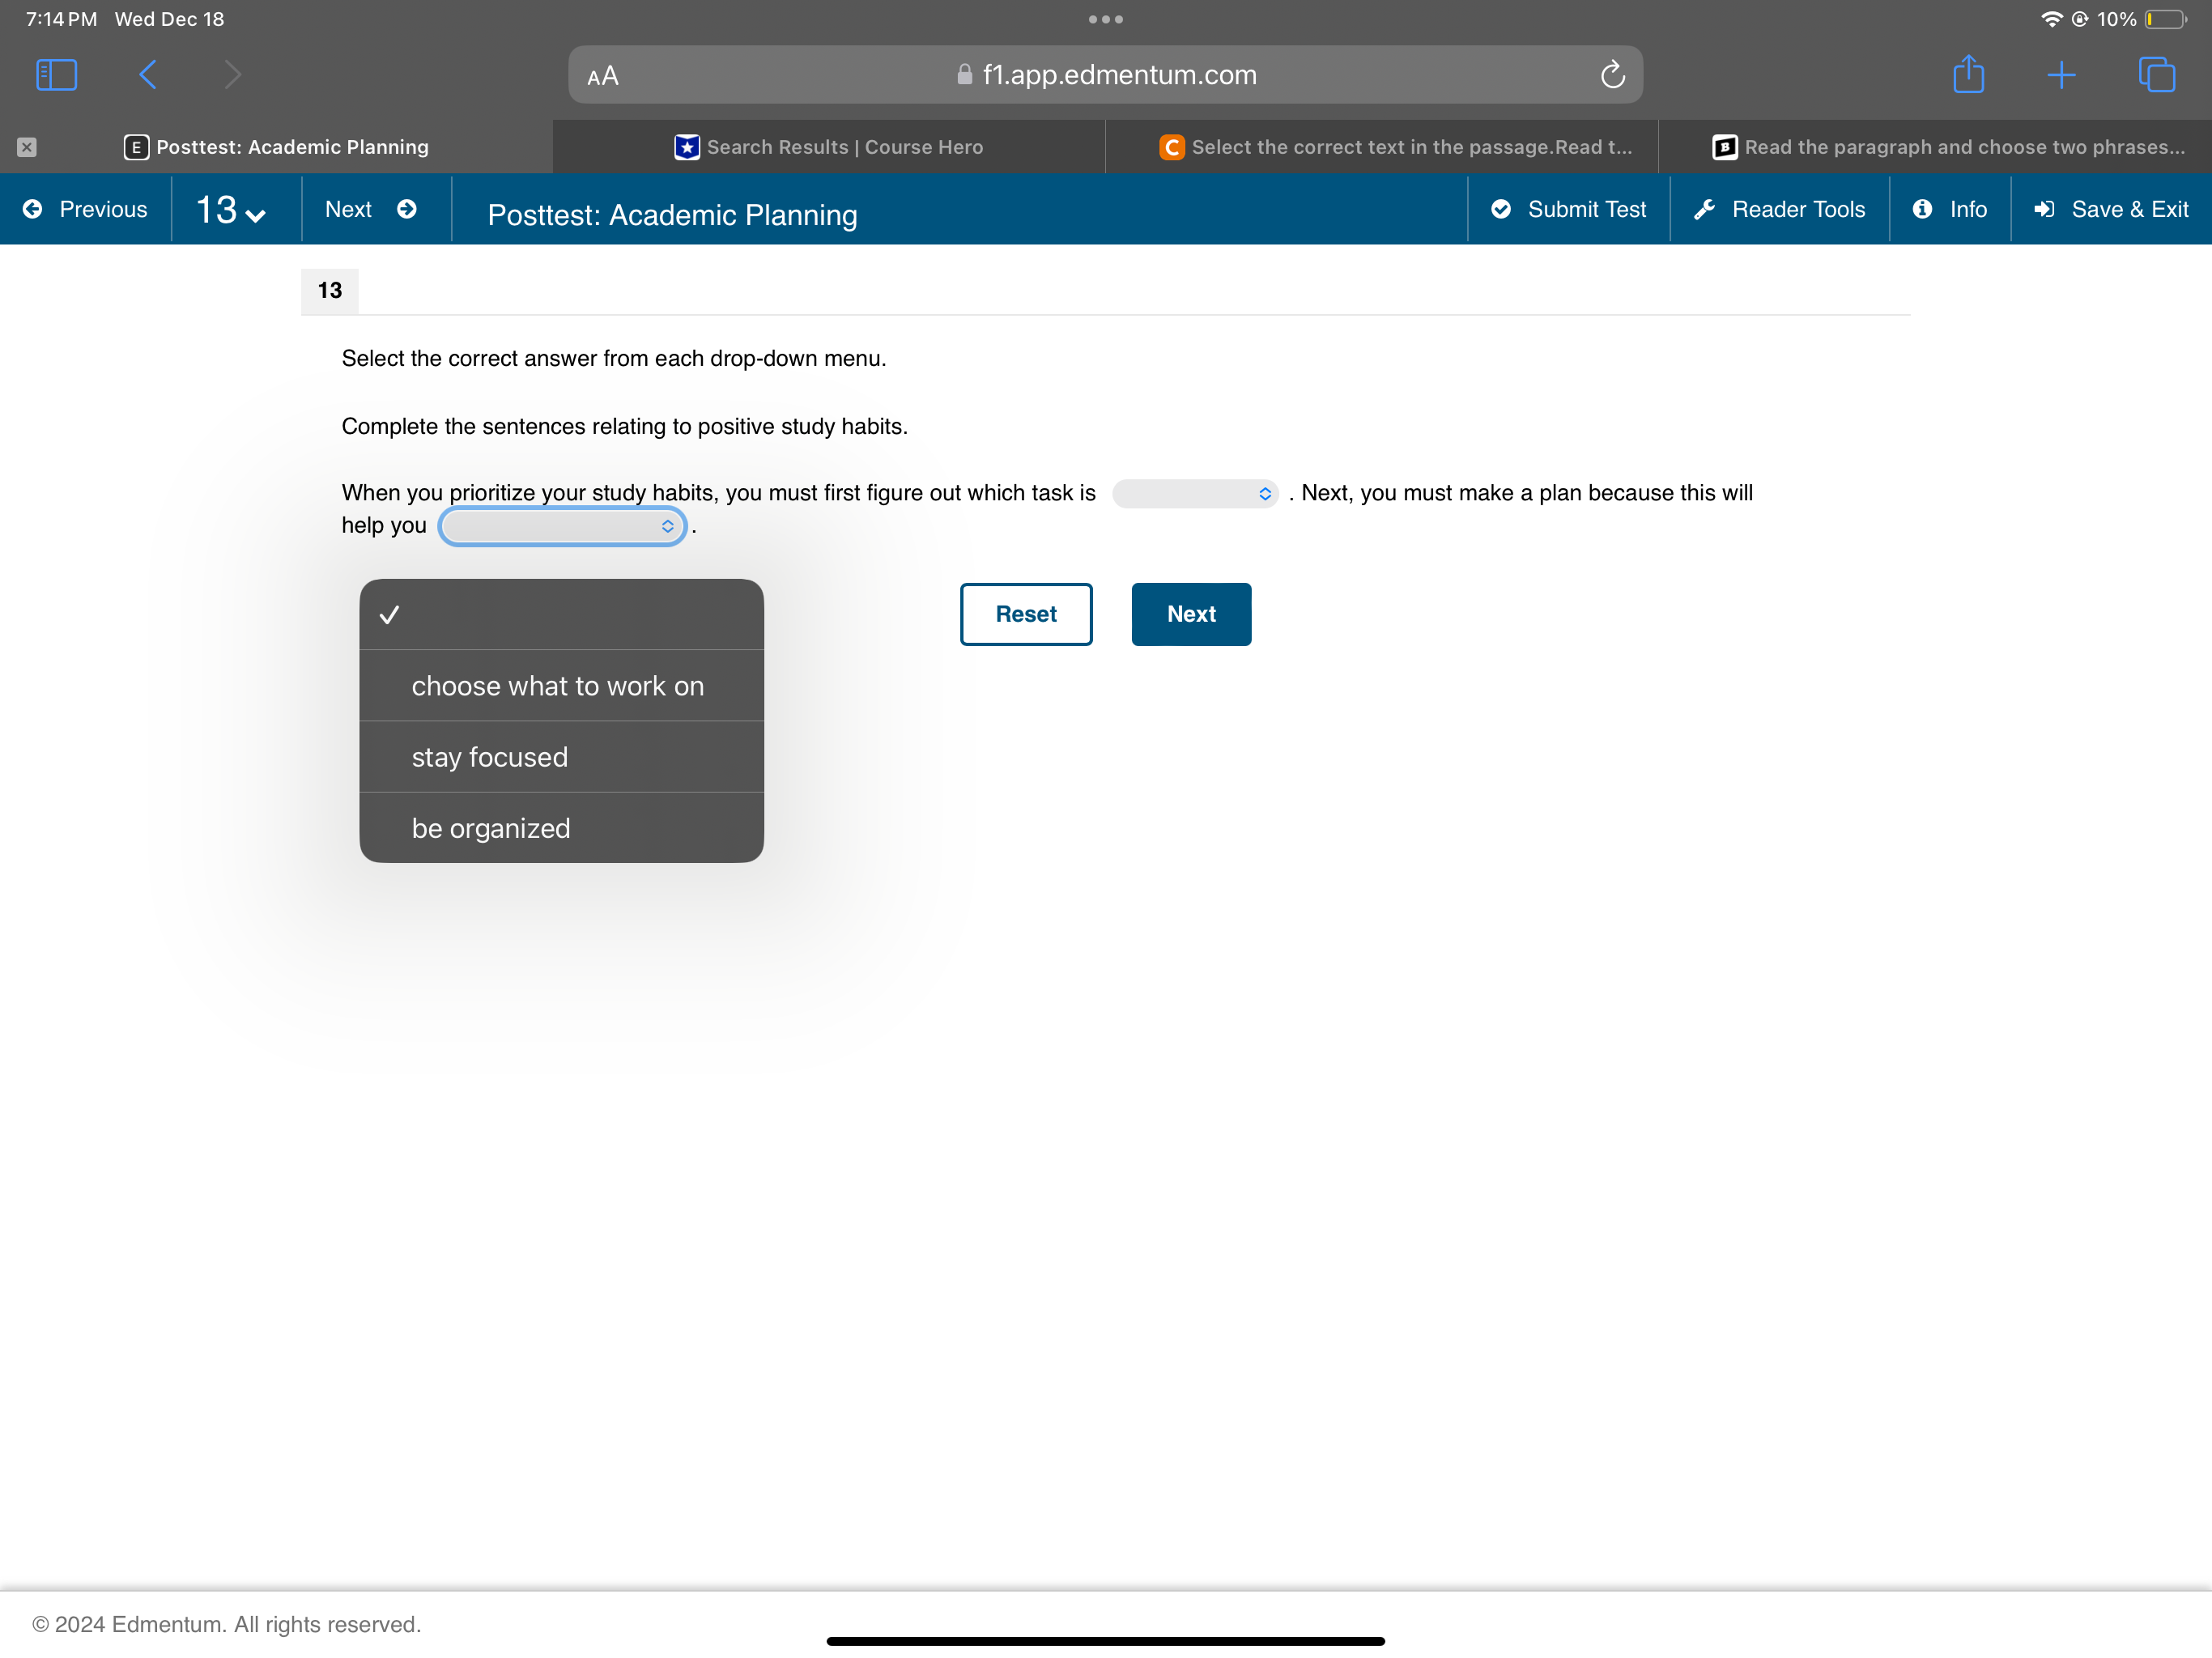This screenshot has width=2212, height=1658.
Task: Open text size AA reader menu
Action: [x=603, y=76]
